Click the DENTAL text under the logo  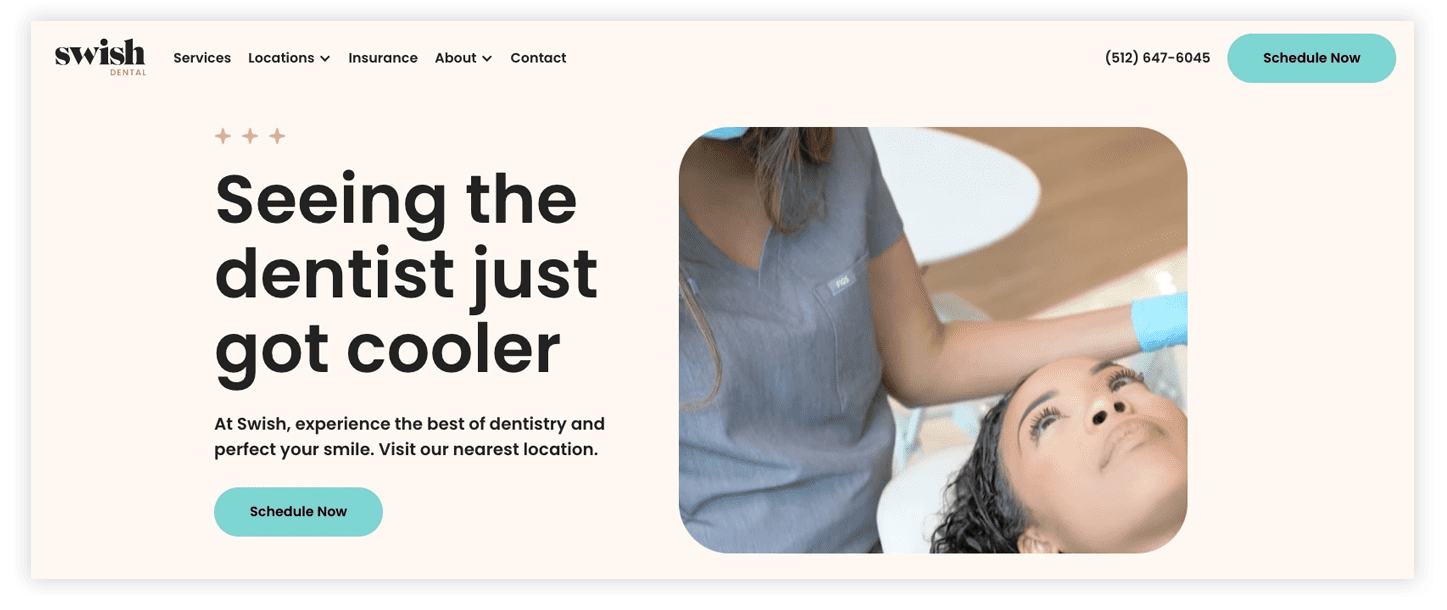[128, 73]
